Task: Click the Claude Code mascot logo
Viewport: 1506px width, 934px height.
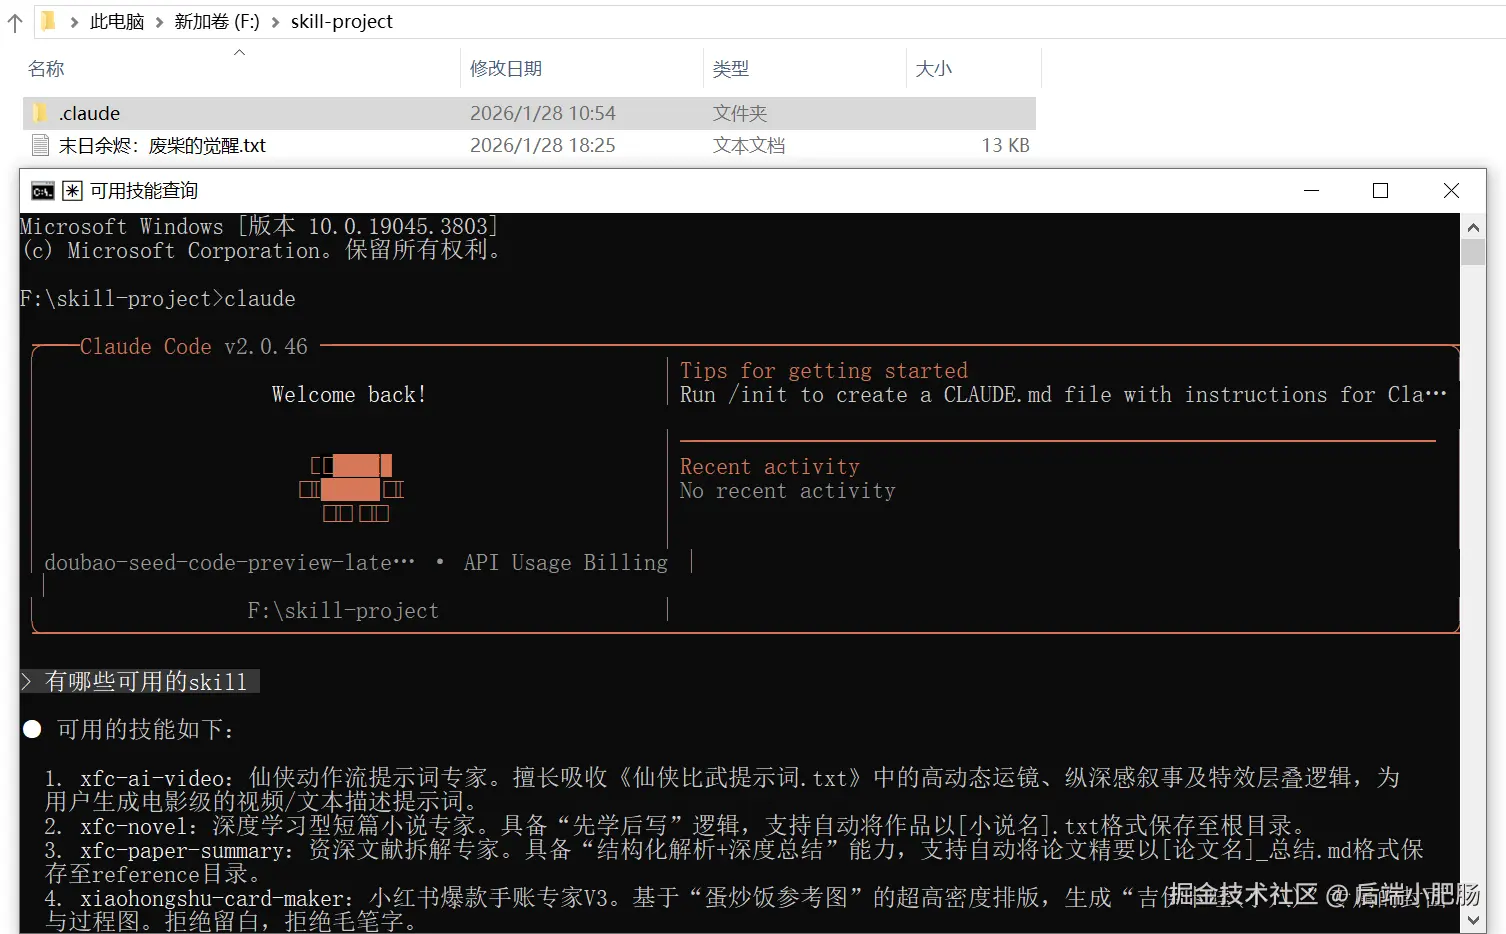Action: (352, 489)
